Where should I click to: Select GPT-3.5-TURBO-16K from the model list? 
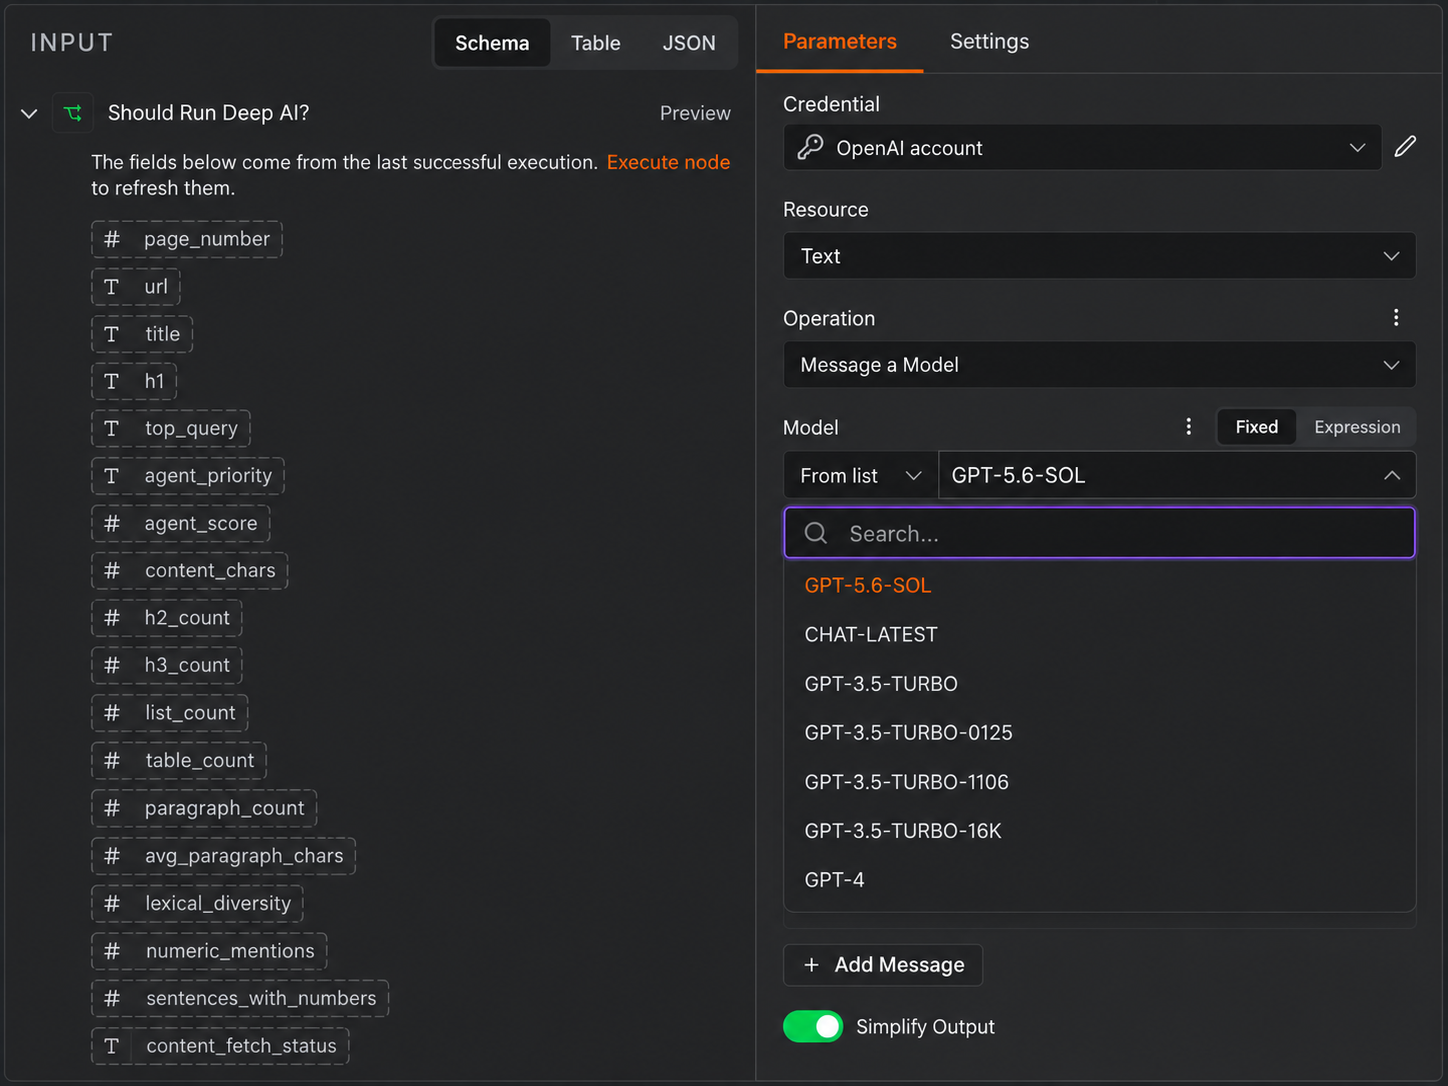(x=1099, y=831)
